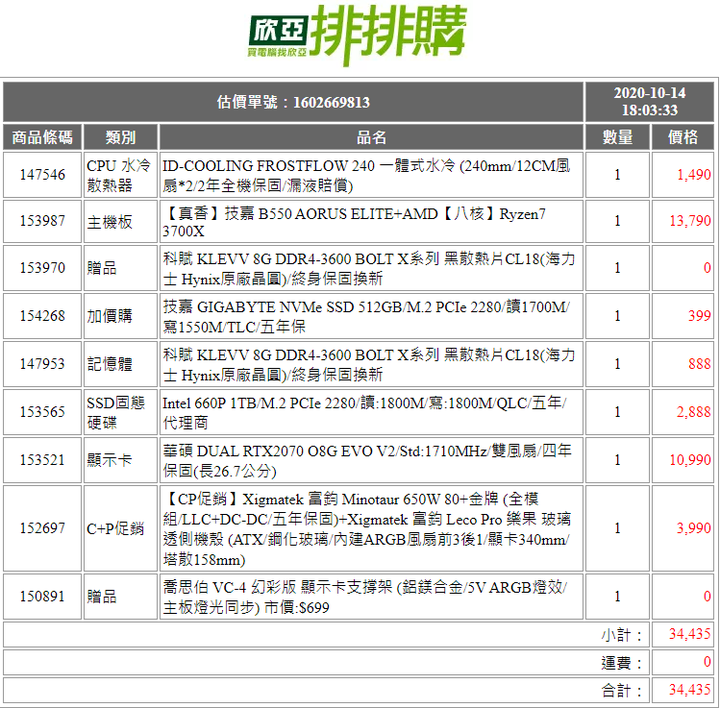Select barcode 152697
The height and width of the screenshot is (708, 720).
coord(42,528)
